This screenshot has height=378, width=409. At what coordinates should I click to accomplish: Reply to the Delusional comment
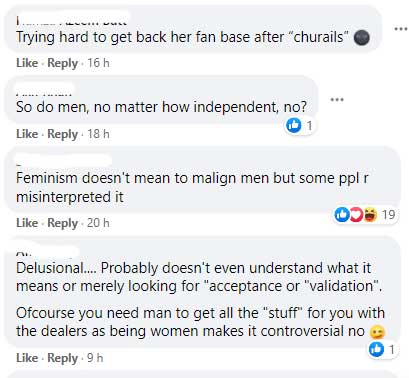click(63, 358)
